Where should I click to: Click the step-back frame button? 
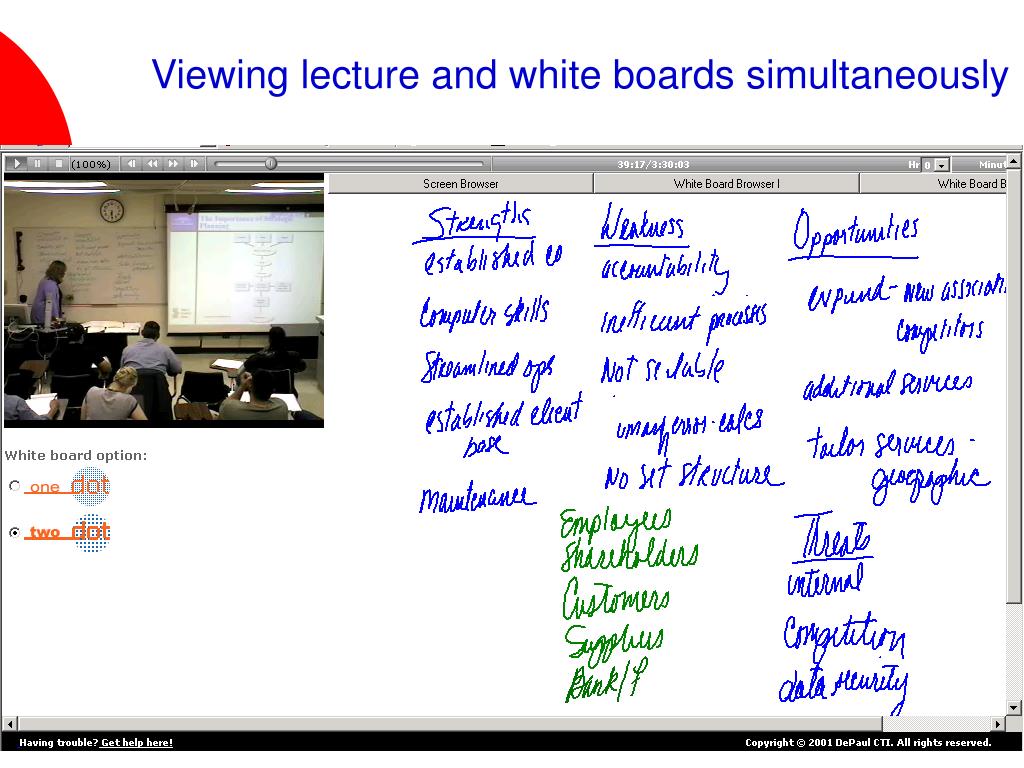point(131,163)
